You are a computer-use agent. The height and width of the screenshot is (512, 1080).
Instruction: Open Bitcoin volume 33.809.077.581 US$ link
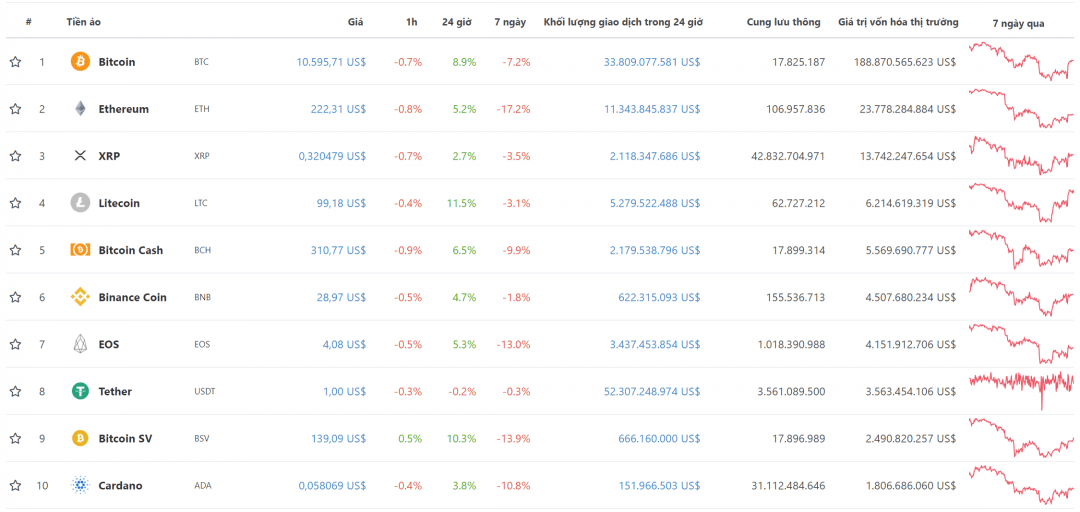(652, 62)
